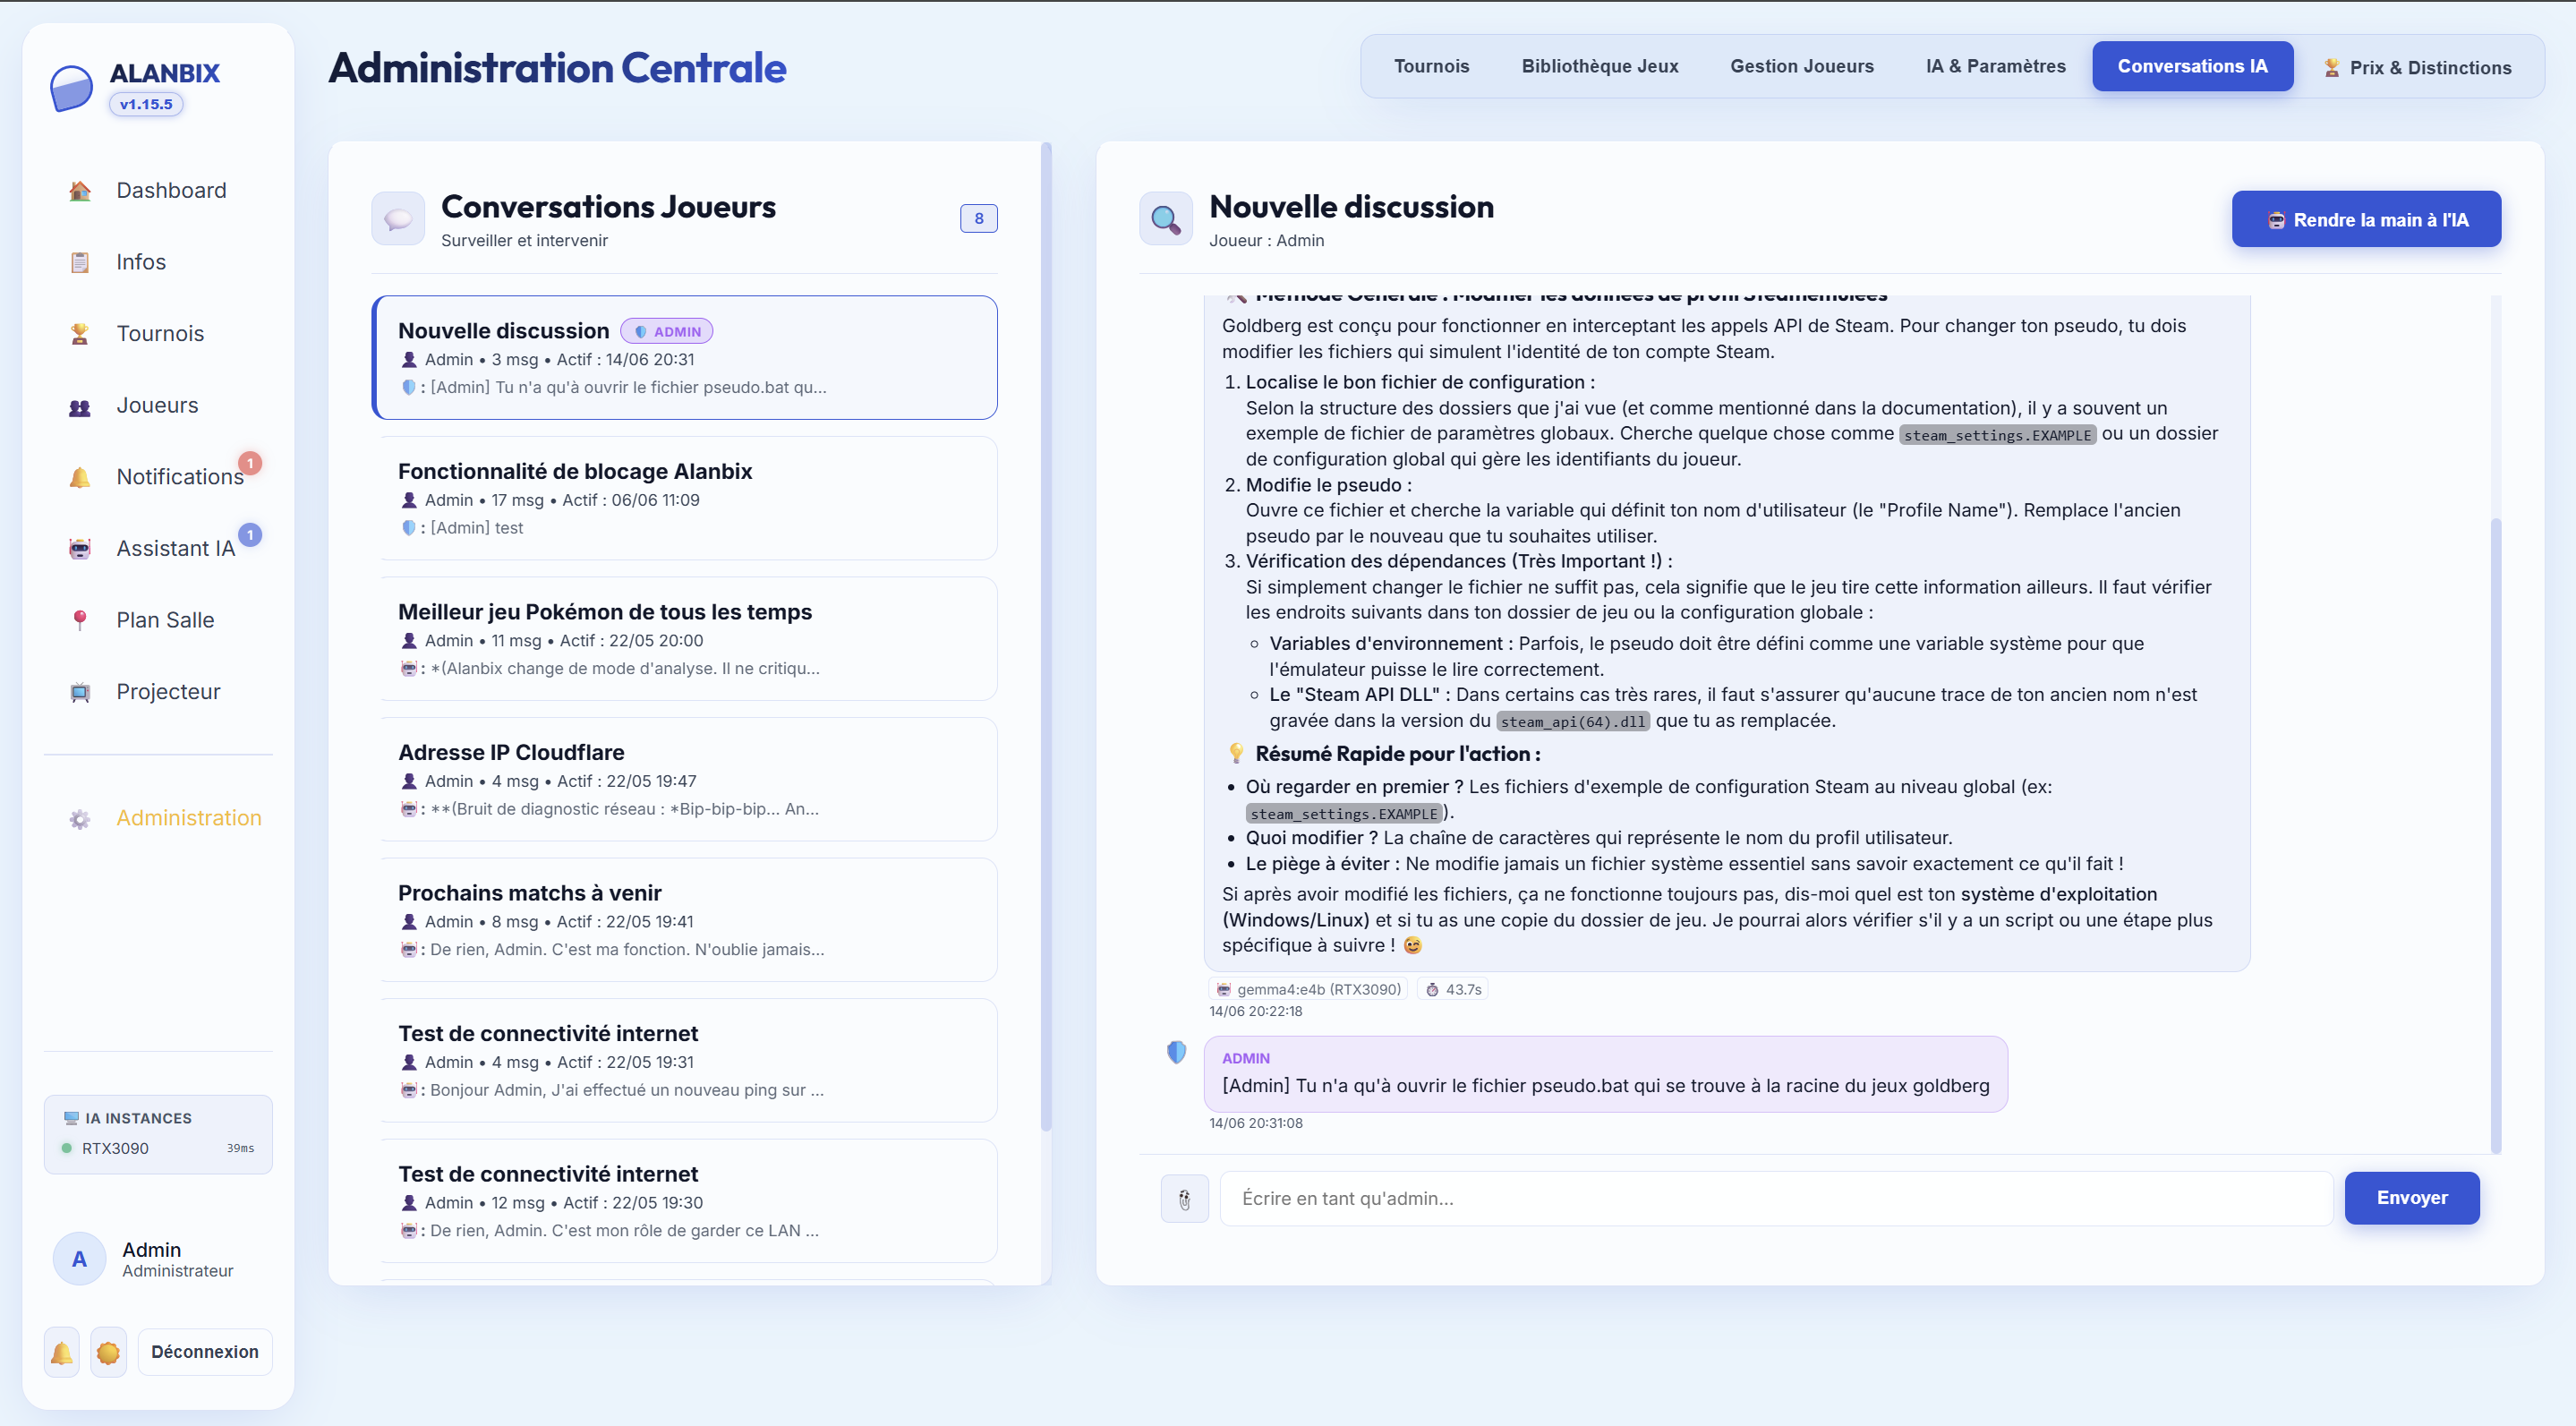The height and width of the screenshot is (1426, 2576).
Task: Click the Surveiller et intervenir subtitle
Action: [524, 241]
